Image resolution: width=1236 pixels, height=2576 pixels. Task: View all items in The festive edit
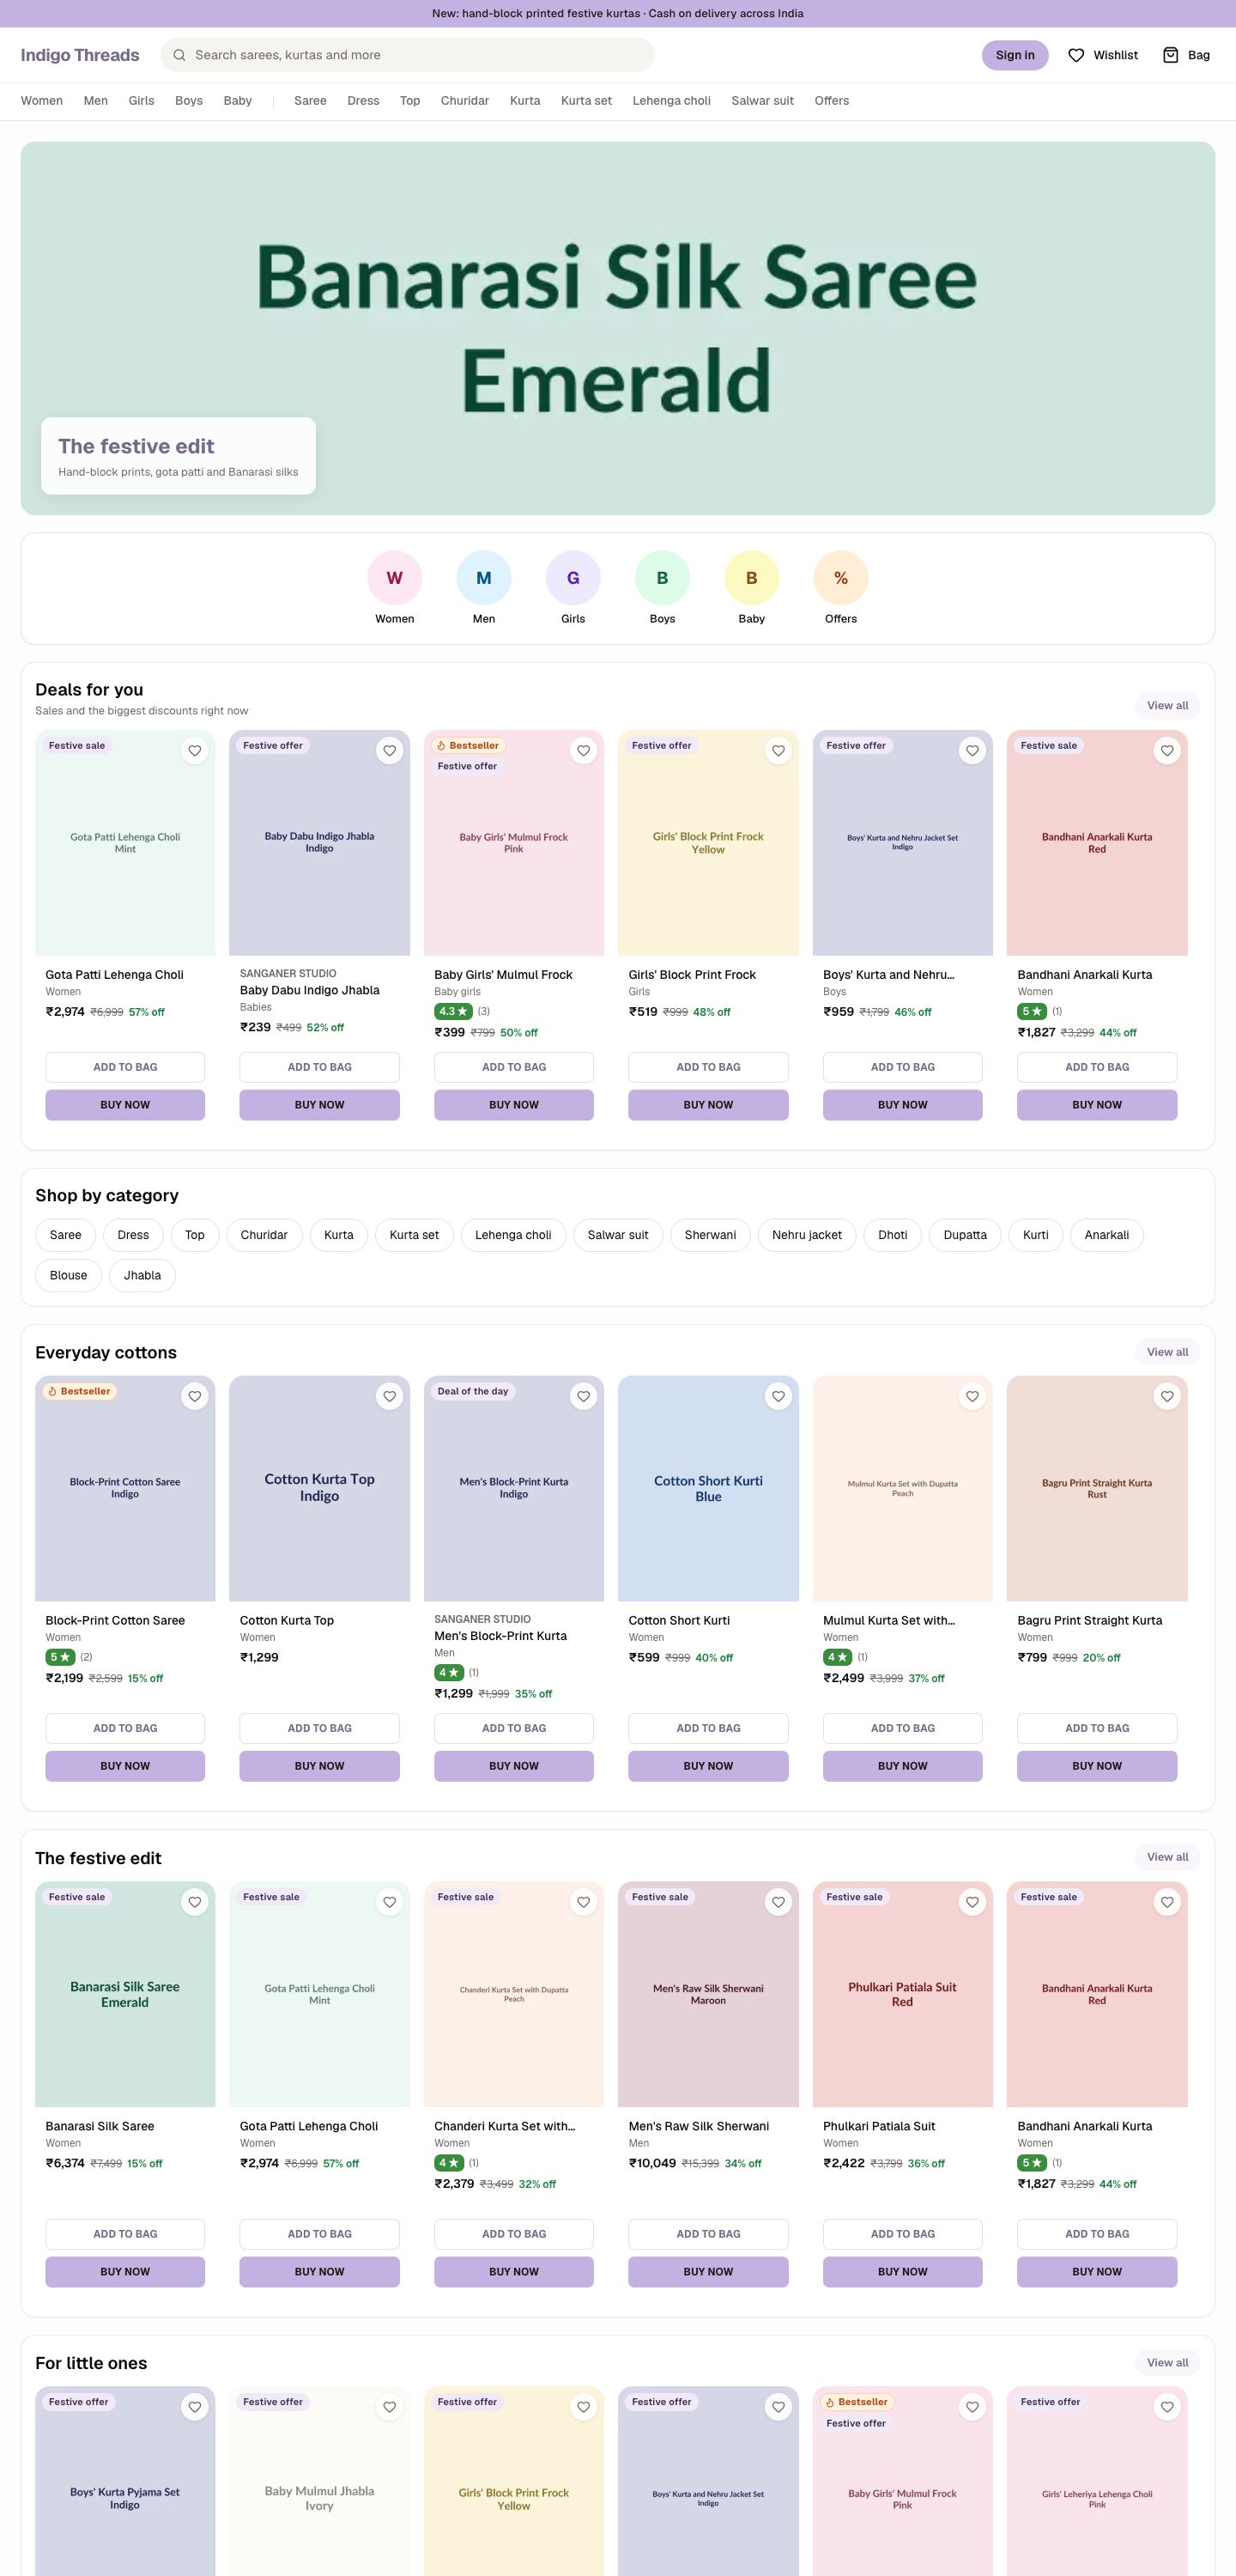point(1167,1857)
